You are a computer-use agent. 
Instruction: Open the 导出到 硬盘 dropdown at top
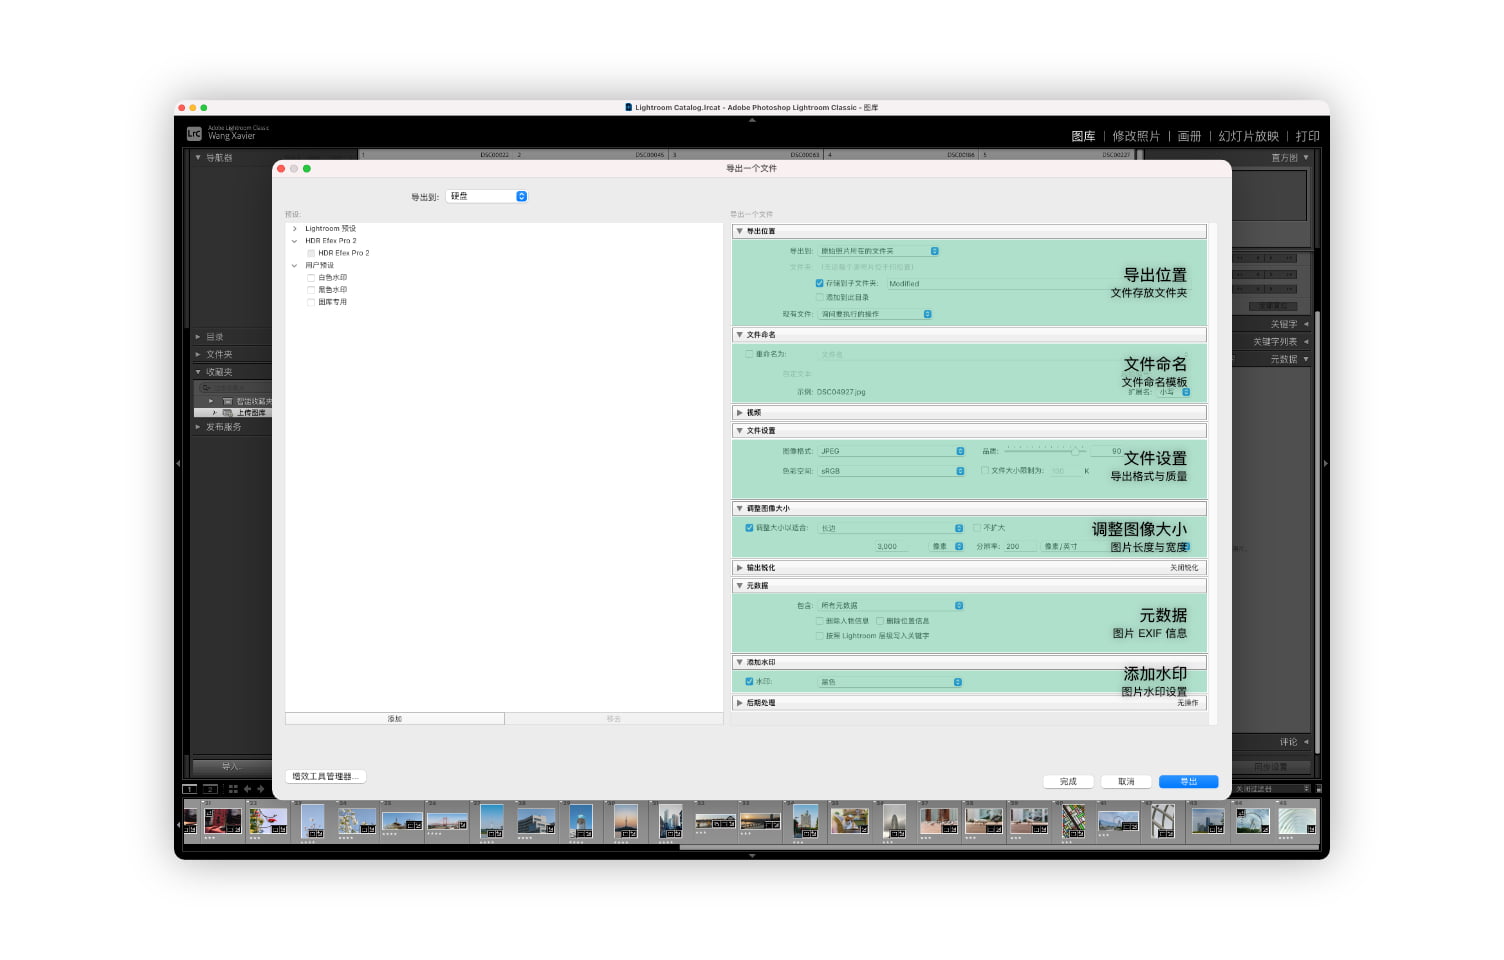[487, 196]
